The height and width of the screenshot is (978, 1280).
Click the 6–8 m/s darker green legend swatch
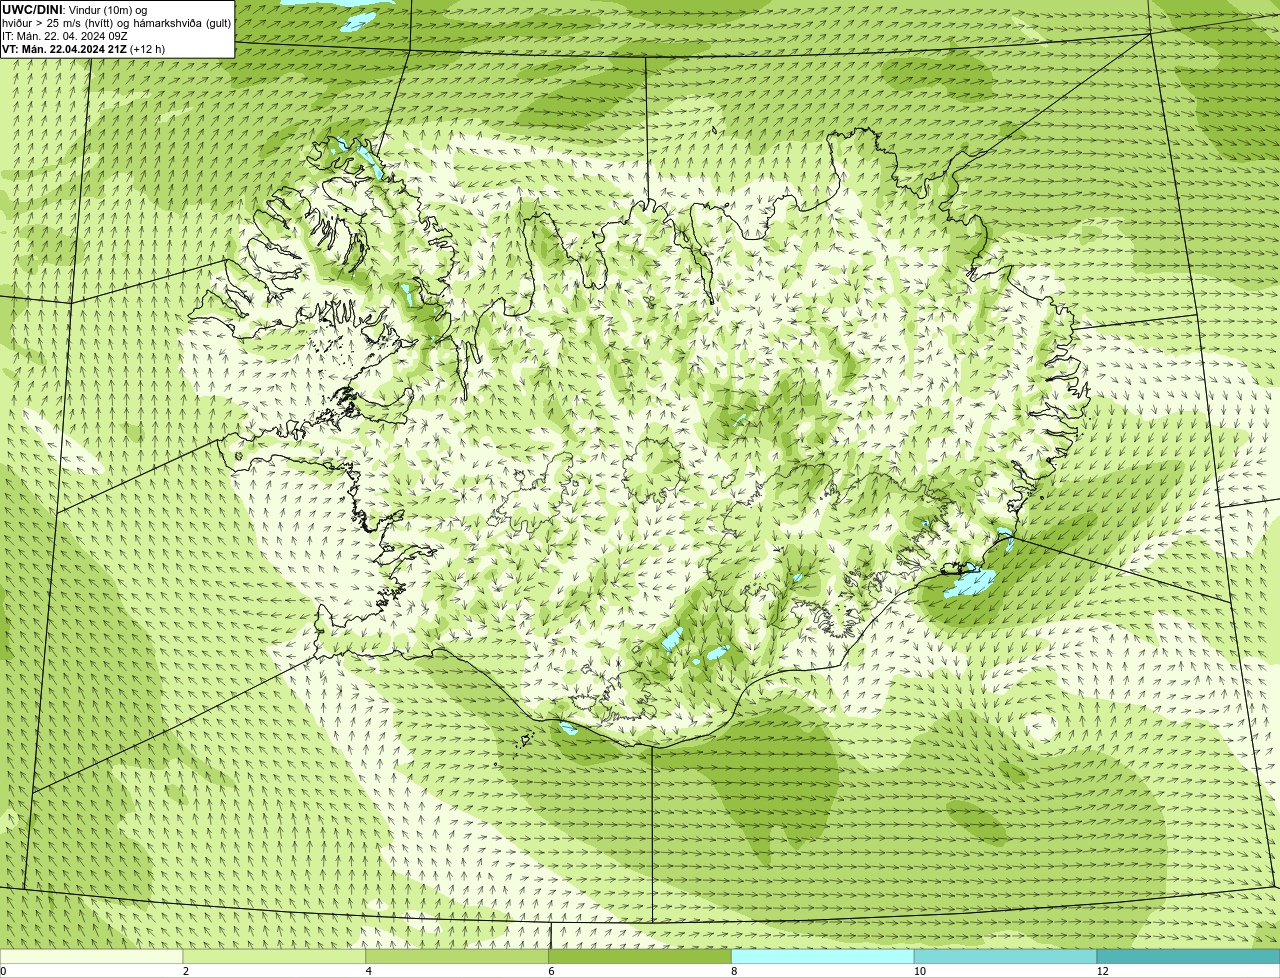(640, 957)
